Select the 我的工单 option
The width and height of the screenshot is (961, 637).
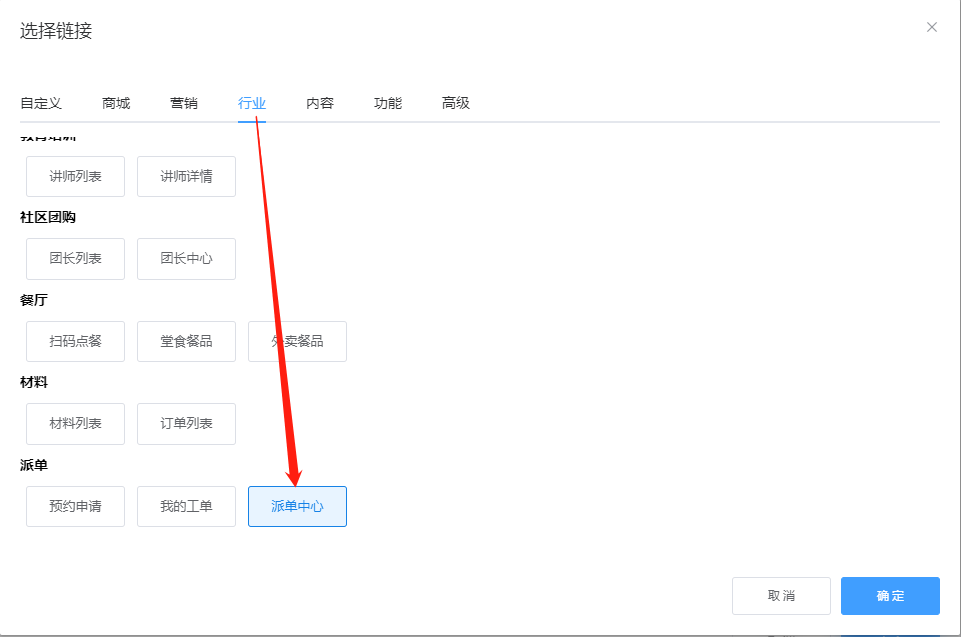(186, 506)
